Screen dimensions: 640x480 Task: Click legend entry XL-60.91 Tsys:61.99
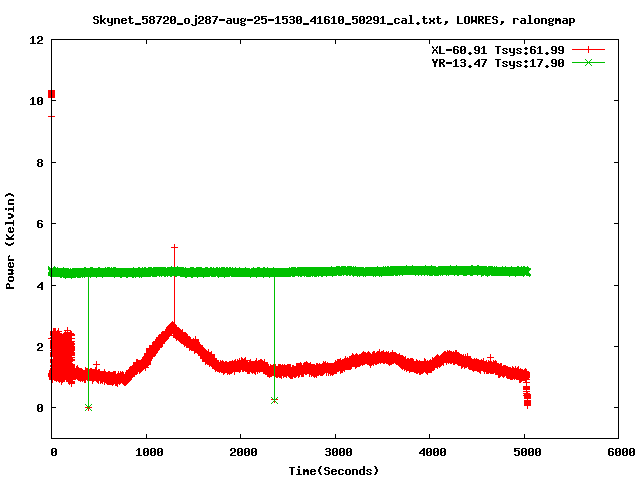click(498, 50)
